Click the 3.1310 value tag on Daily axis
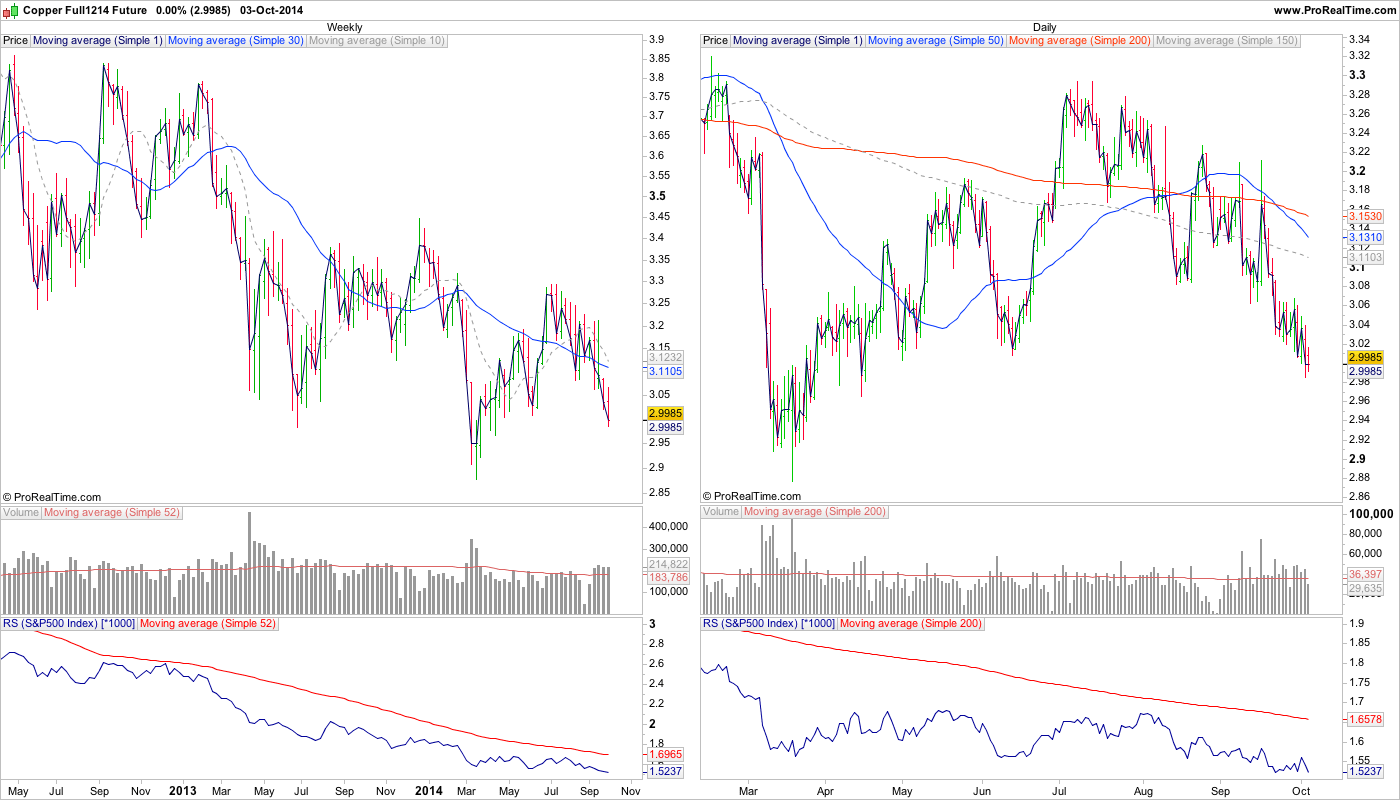Viewport: 1400px width, 800px height. click(x=1365, y=237)
